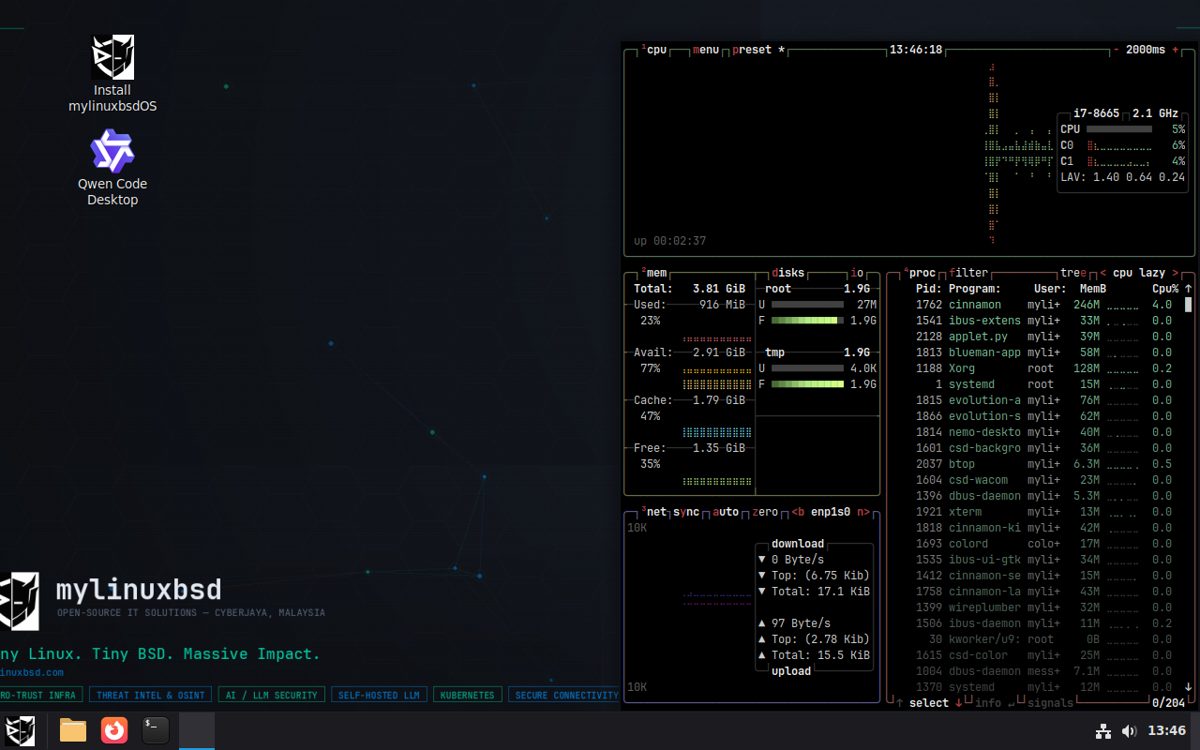Toggle net auto scaling option
1200x750 pixels.
point(726,512)
